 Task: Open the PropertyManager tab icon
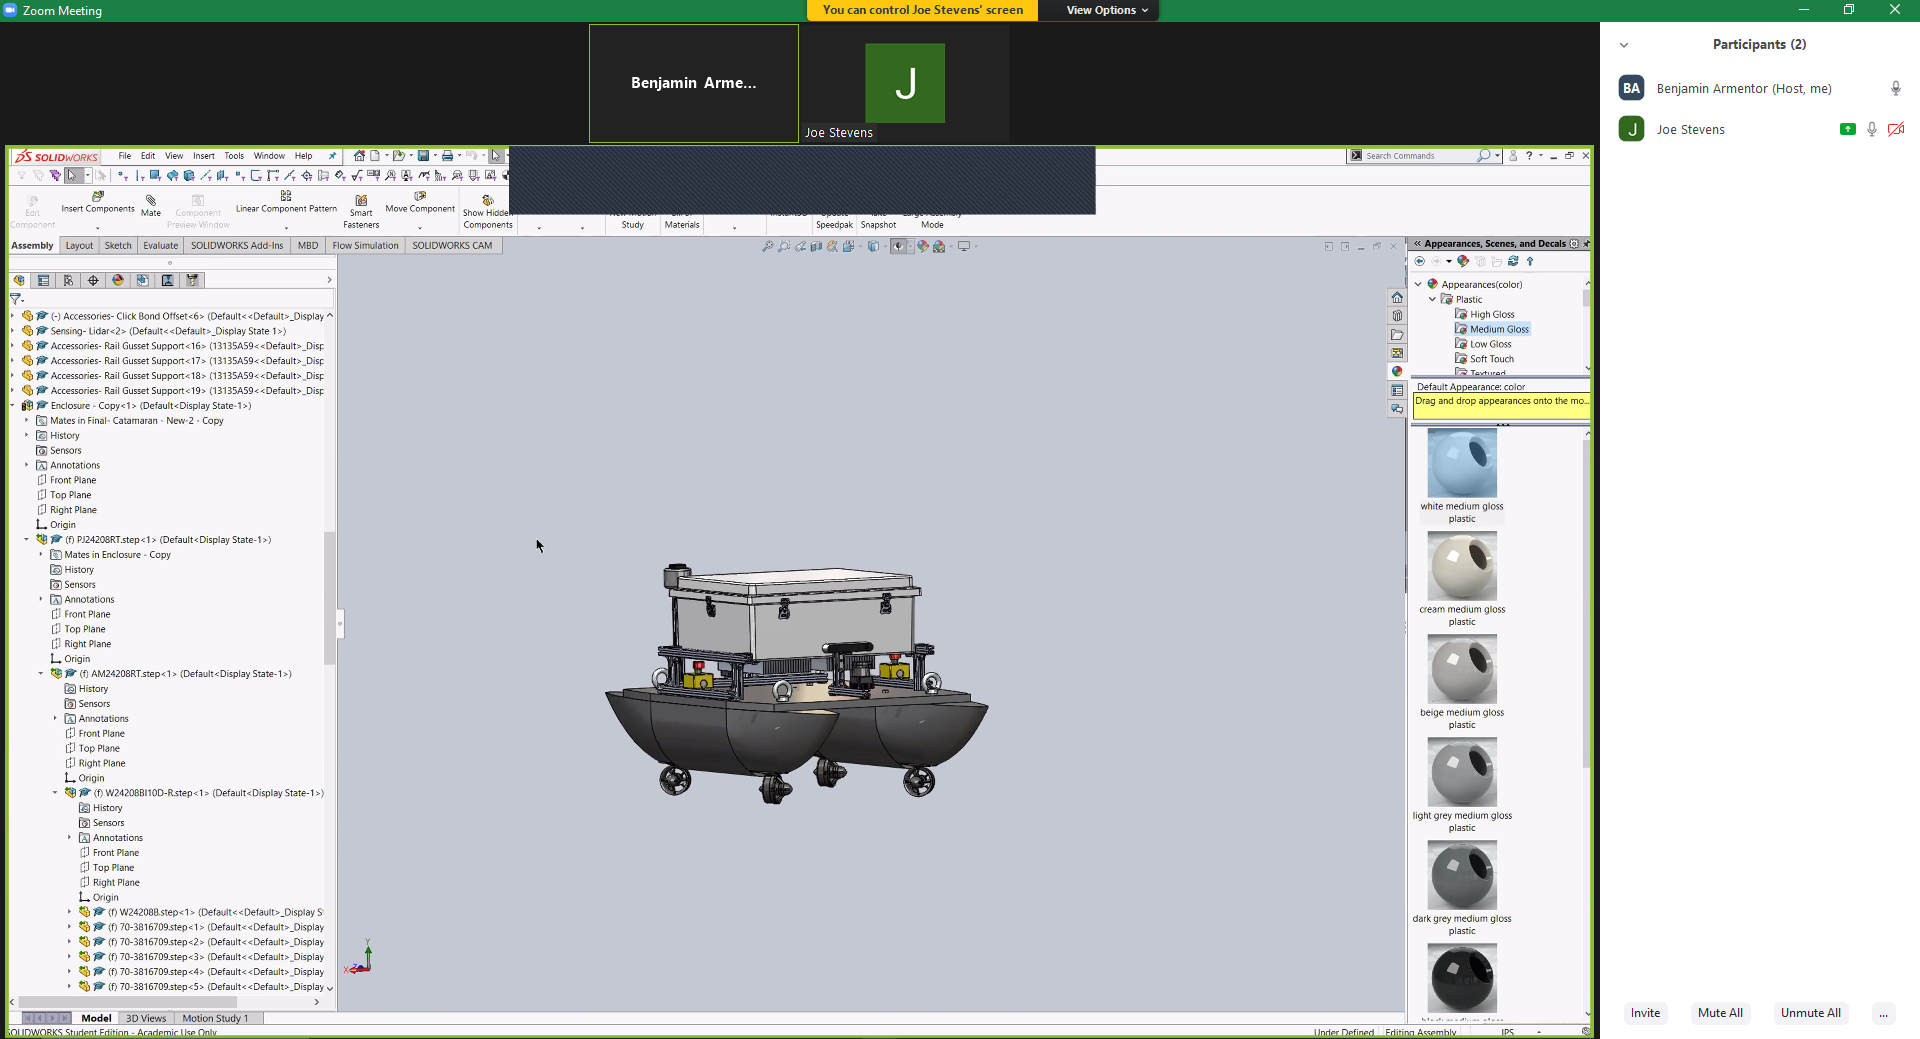pos(43,280)
